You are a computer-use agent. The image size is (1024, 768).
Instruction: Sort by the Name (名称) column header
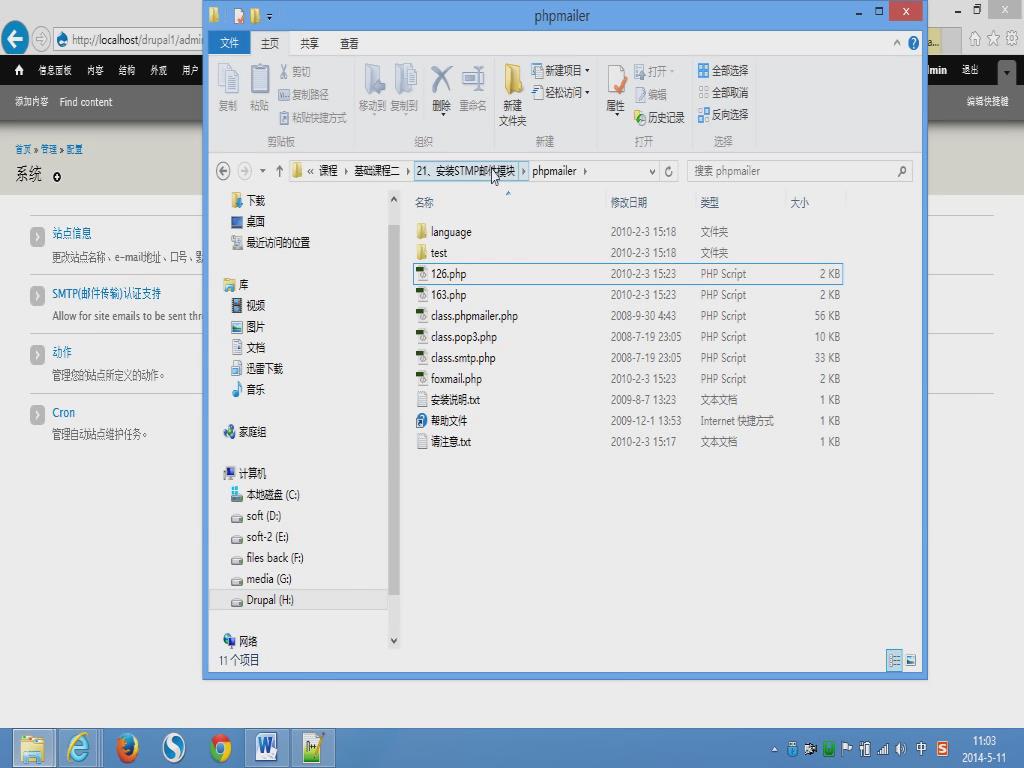coord(424,202)
